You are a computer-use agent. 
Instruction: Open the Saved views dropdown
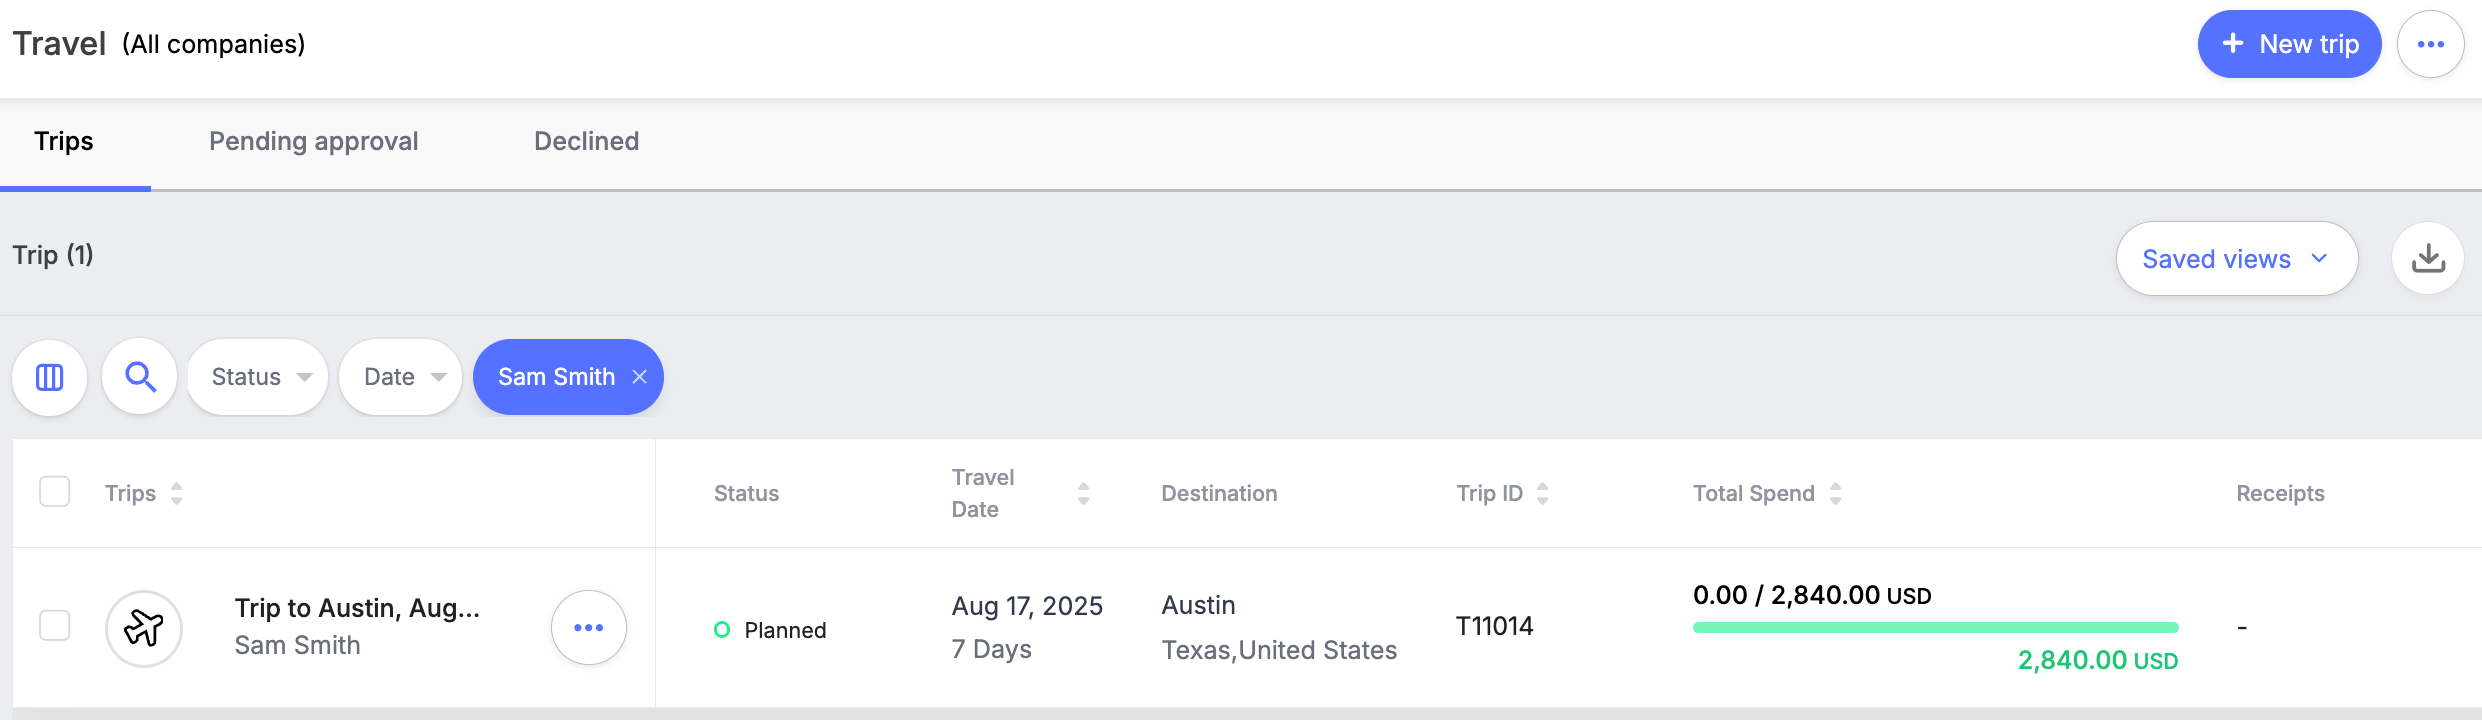click(2237, 259)
